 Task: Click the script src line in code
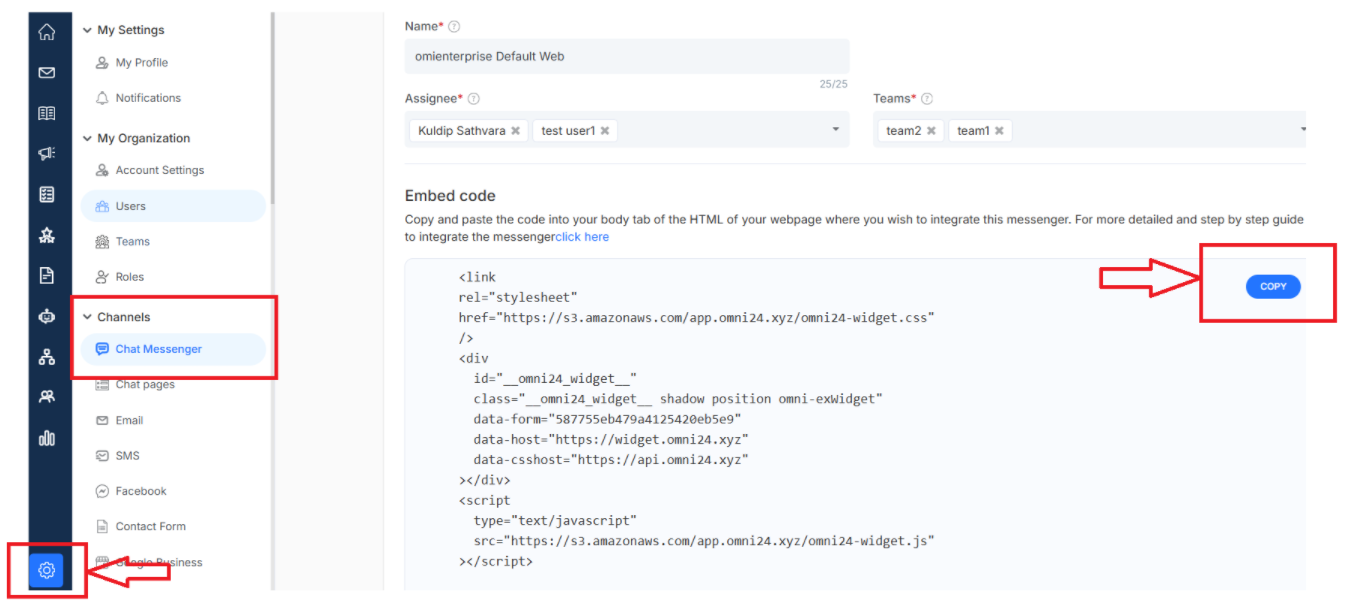704,541
